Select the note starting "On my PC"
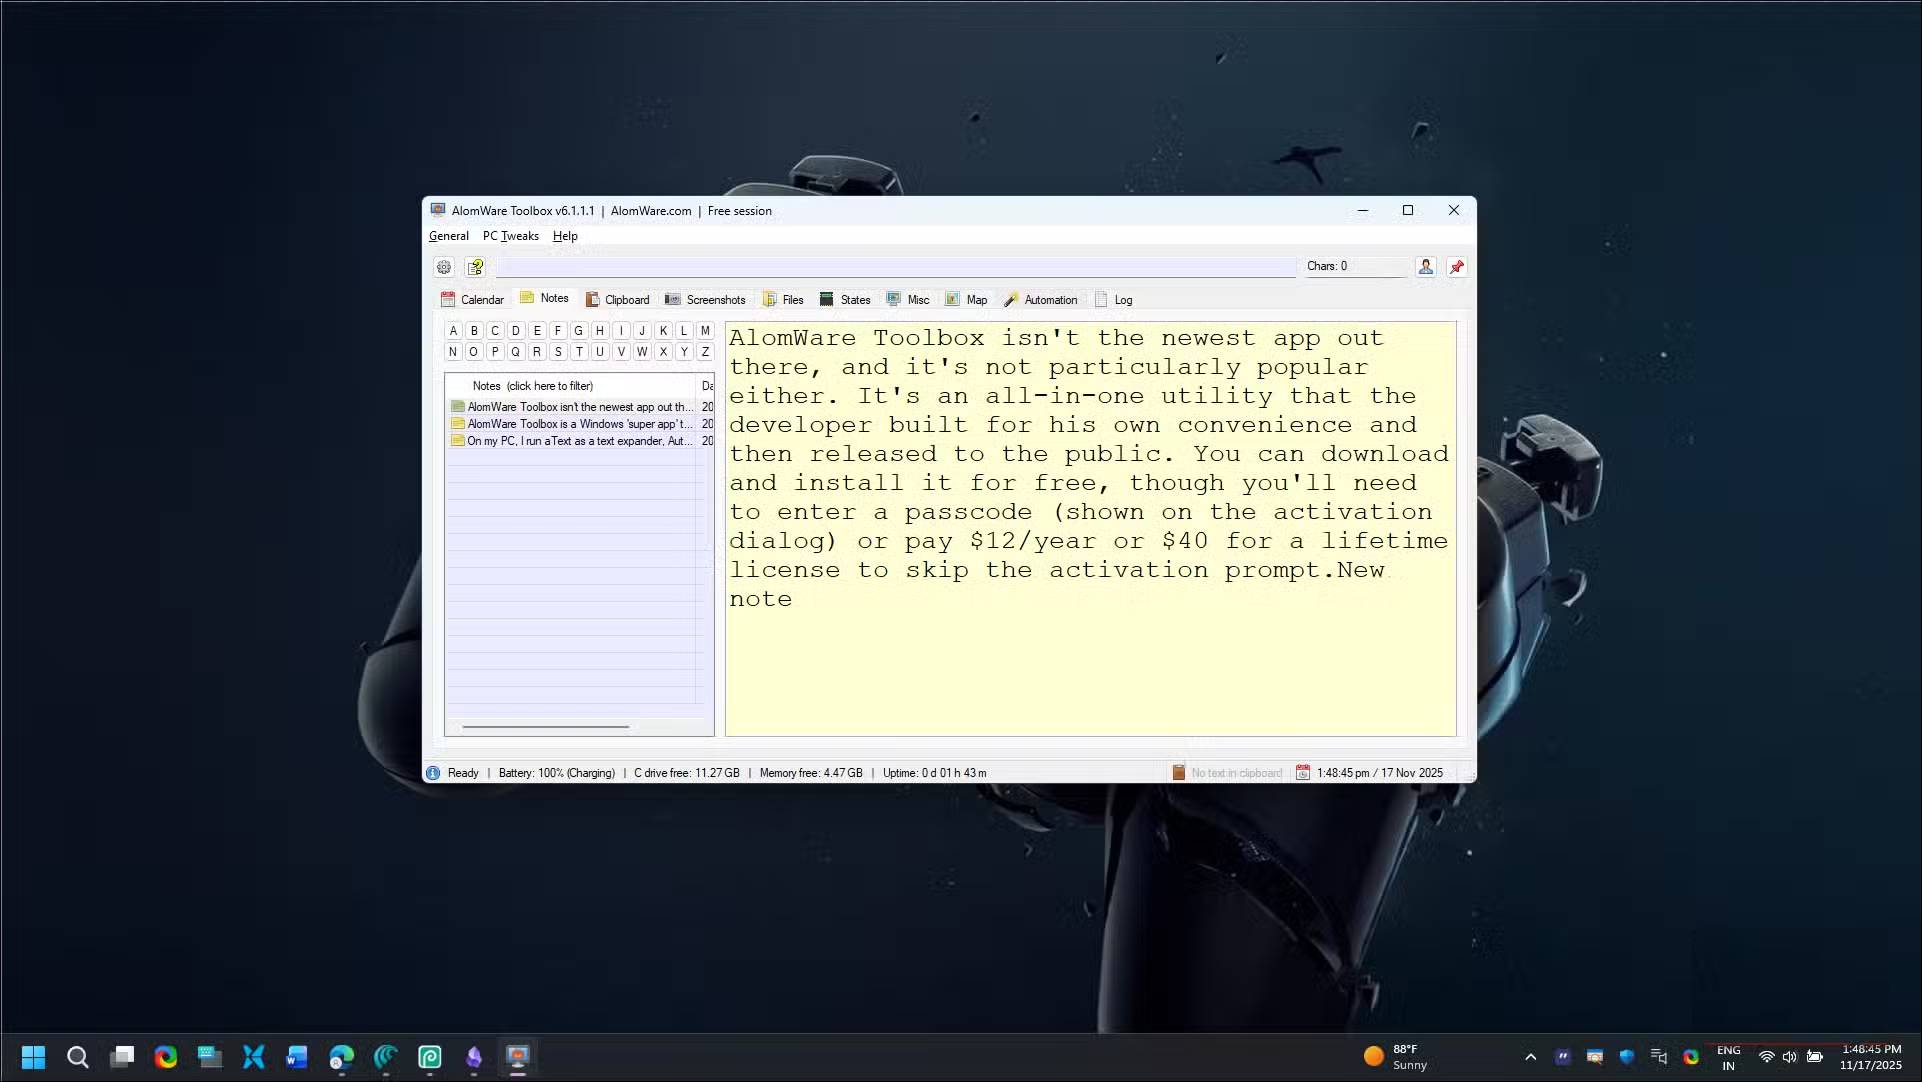 click(578, 441)
